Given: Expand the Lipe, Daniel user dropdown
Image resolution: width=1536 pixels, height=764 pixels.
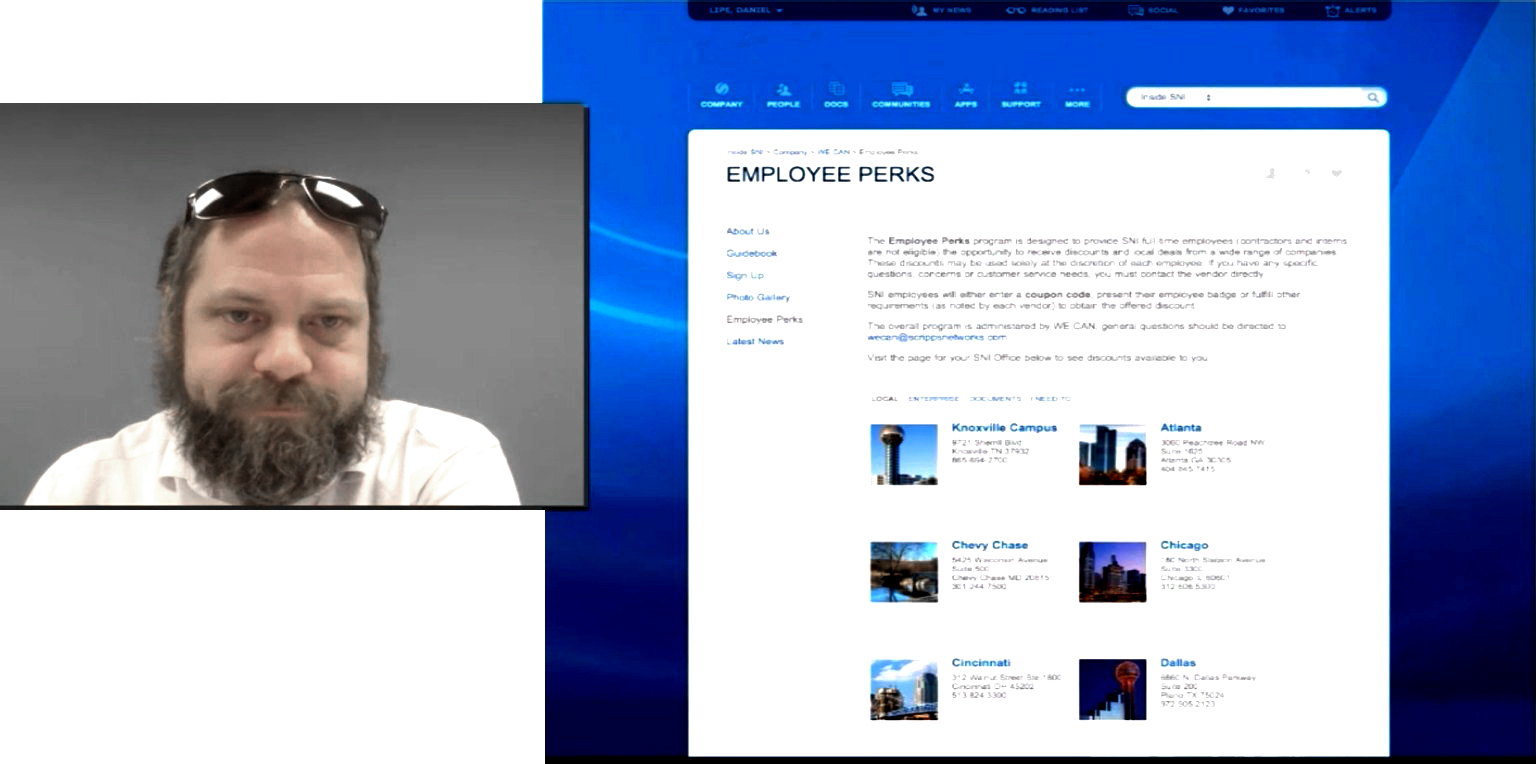Looking at the screenshot, I should tap(746, 10).
